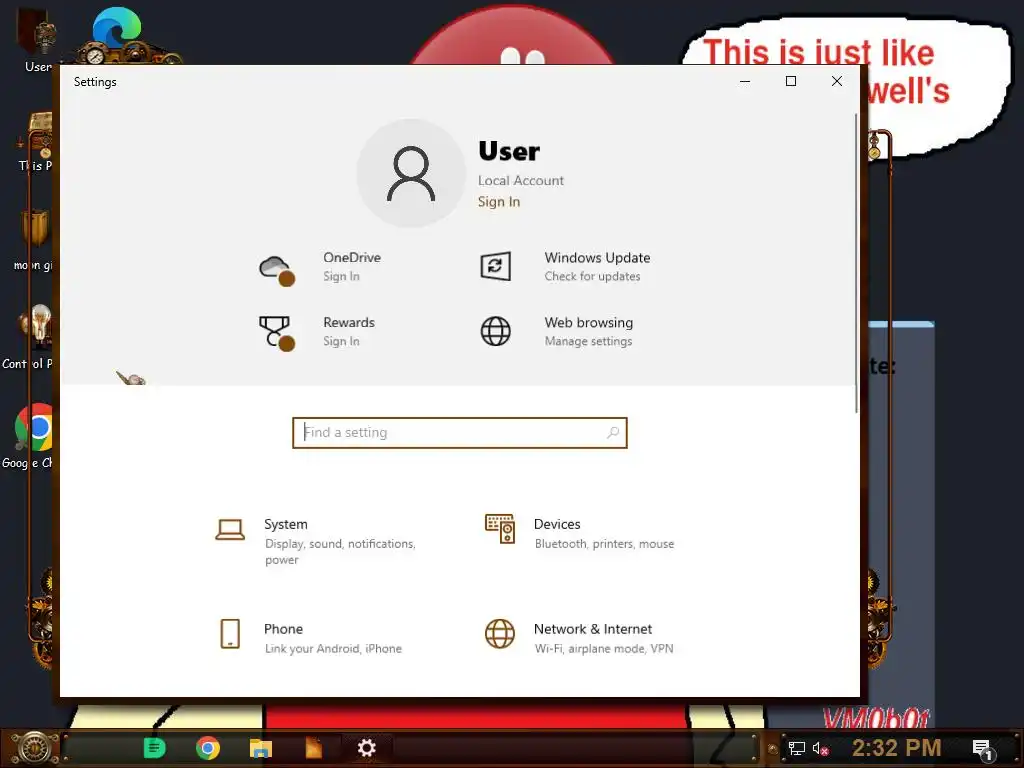Open Devices via keyboard and speaker icon
Image resolution: width=1024 pixels, height=768 pixels.
pyautogui.click(x=500, y=529)
